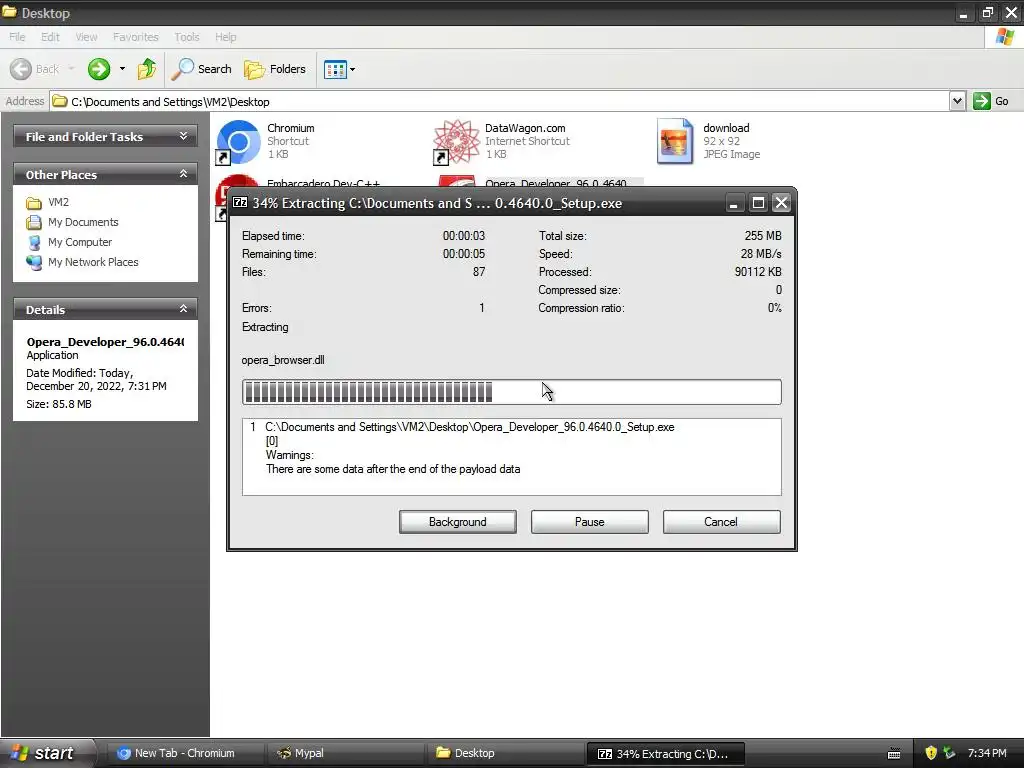This screenshot has height=768, width=1024.
Task: Click the 7-Zip icon in dialog title
Action: [240, 202]
